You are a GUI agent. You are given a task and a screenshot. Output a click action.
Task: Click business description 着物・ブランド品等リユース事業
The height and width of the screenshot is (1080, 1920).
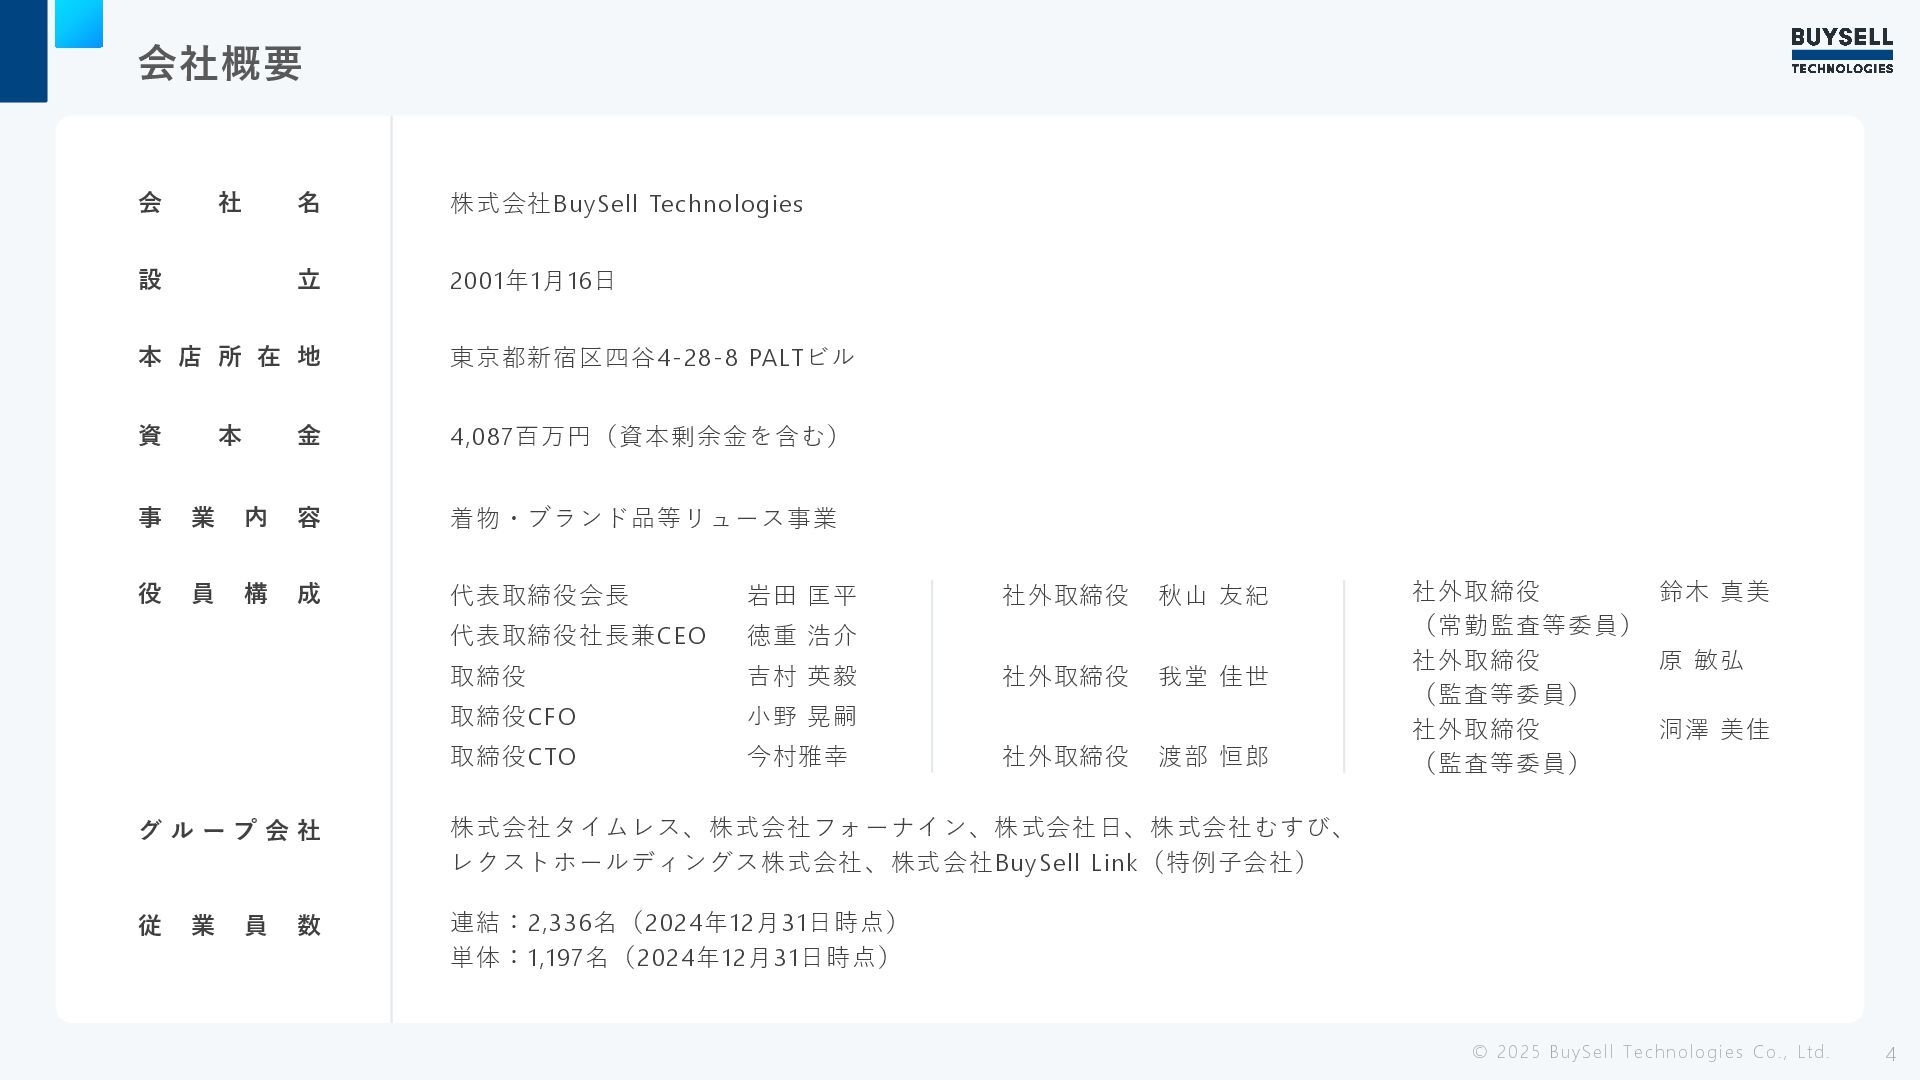[x=643, y=518]
